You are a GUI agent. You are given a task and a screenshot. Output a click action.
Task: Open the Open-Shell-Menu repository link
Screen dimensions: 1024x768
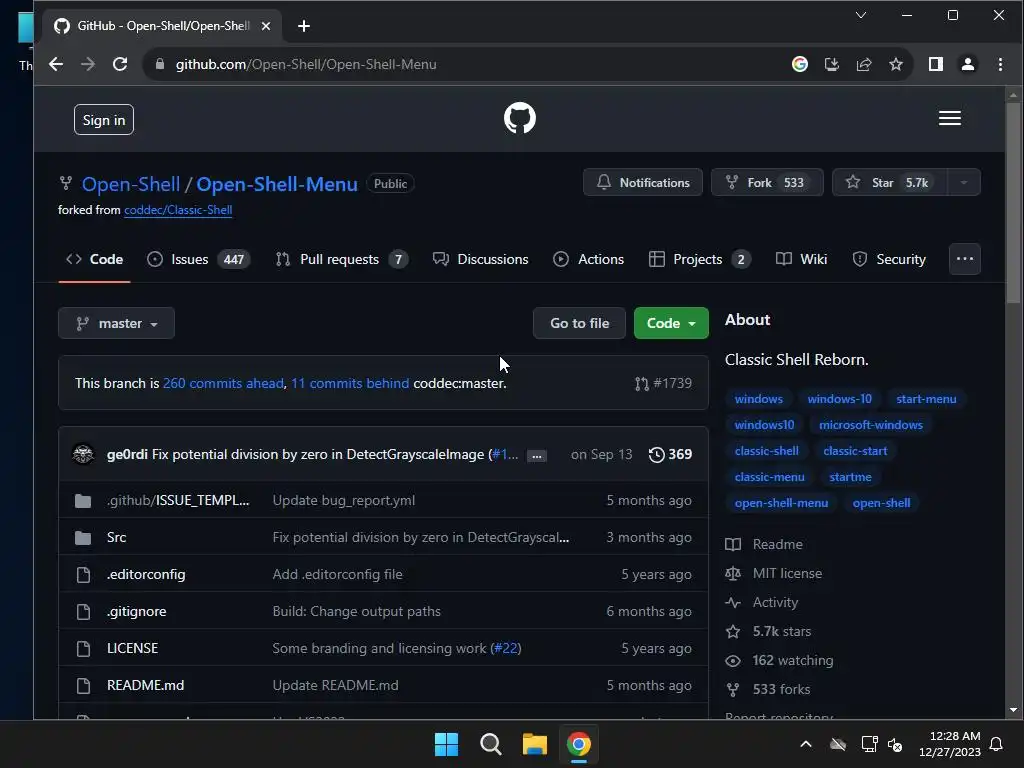click(277, 184)
